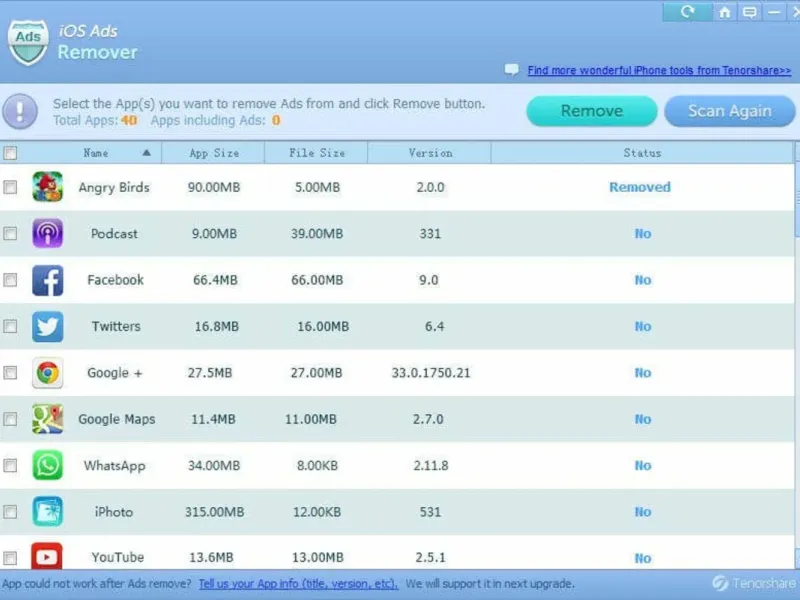Screen dimensions: 800x600
Task: Click Removed status for Angry Birds
Action: tap(640, 187)
